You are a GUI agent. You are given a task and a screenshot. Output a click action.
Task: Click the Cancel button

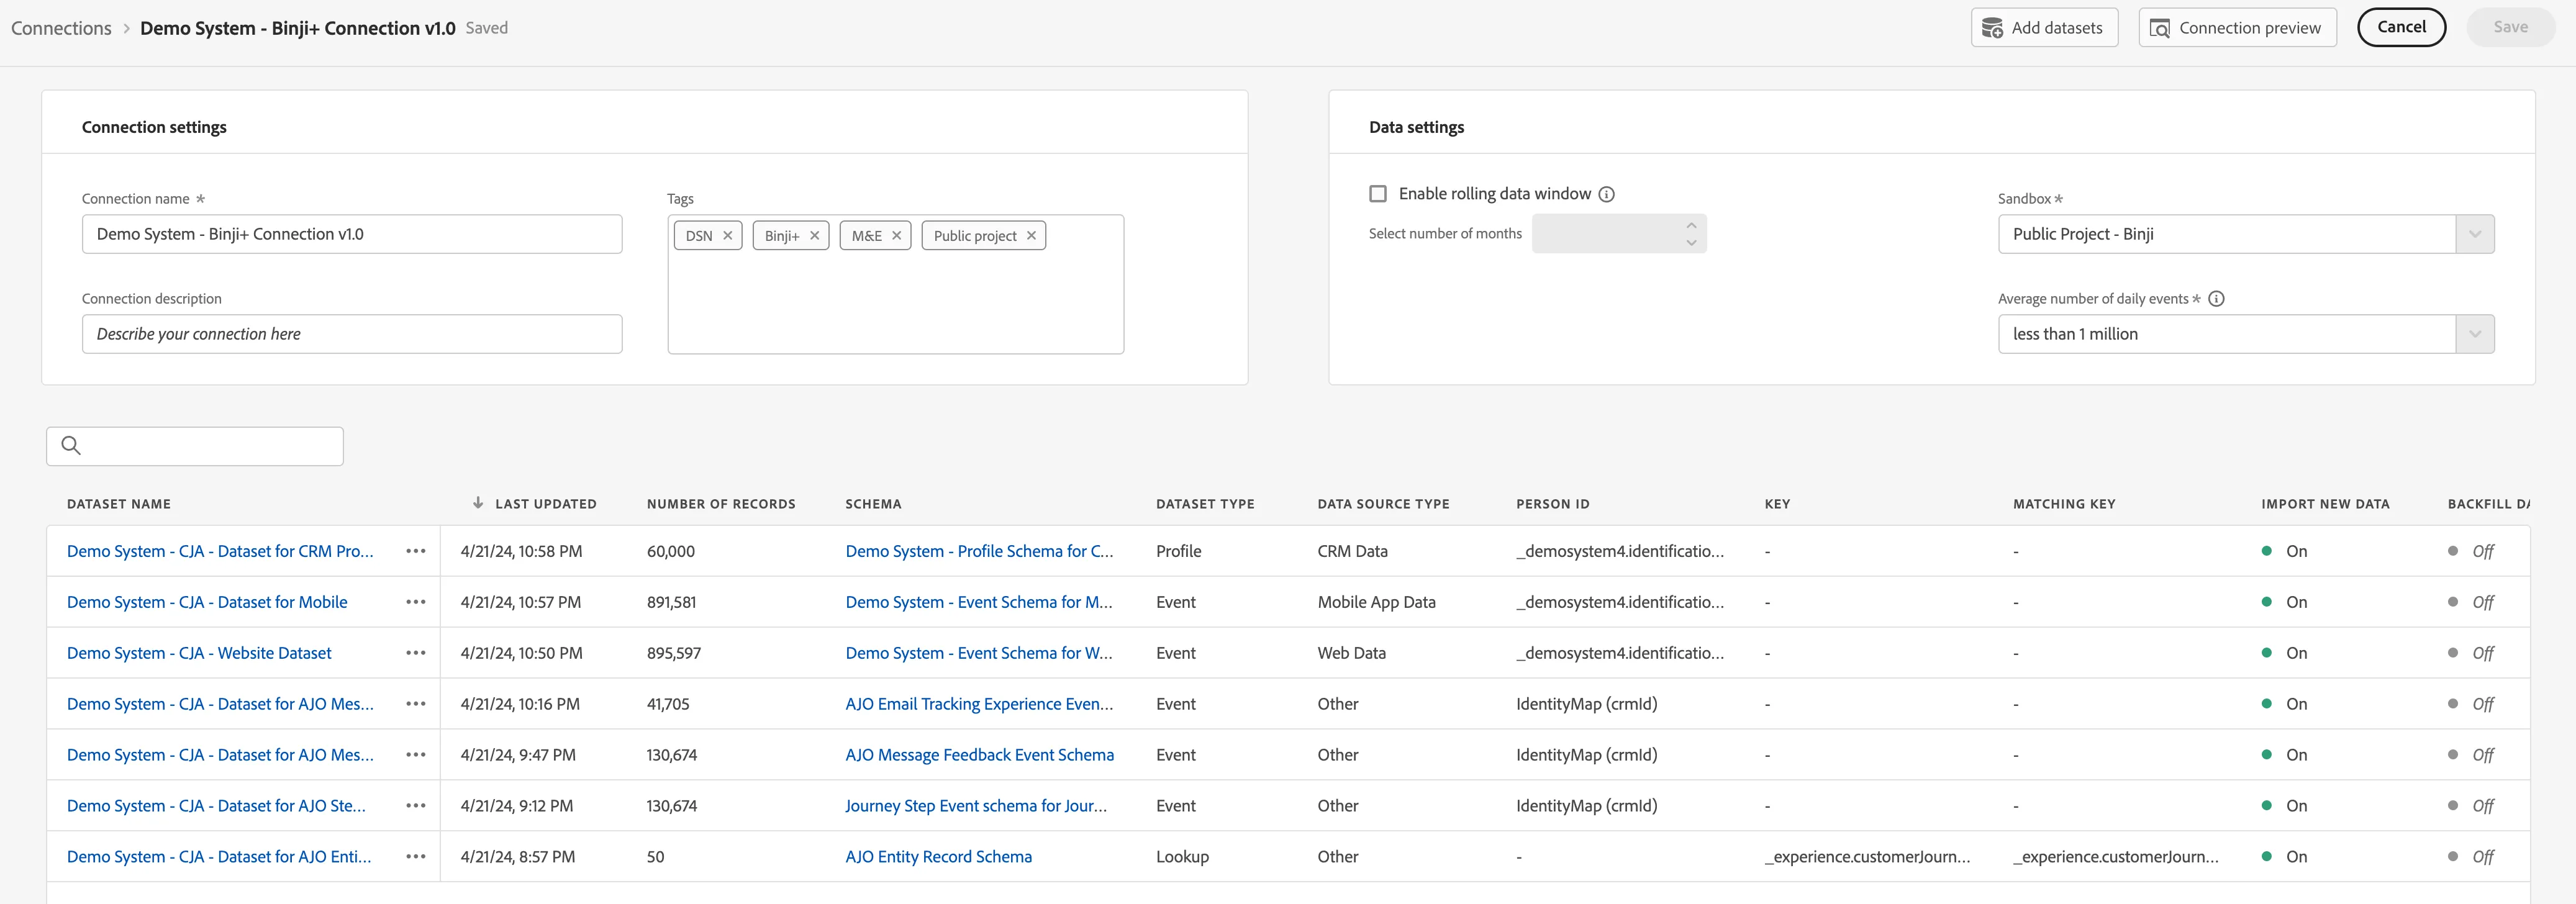pyautogui.click(x=2401, y=27)
